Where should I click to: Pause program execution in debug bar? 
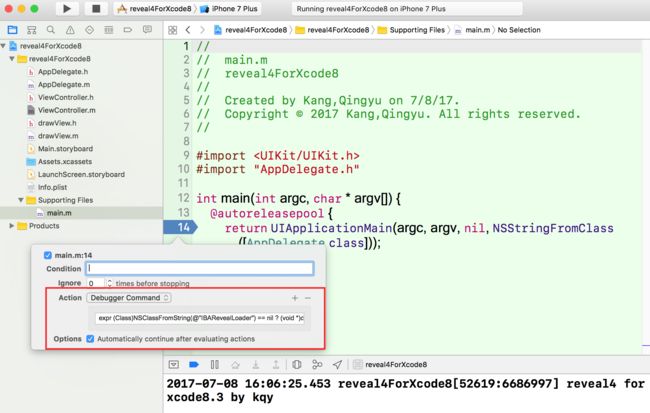(x=214, y=364)
